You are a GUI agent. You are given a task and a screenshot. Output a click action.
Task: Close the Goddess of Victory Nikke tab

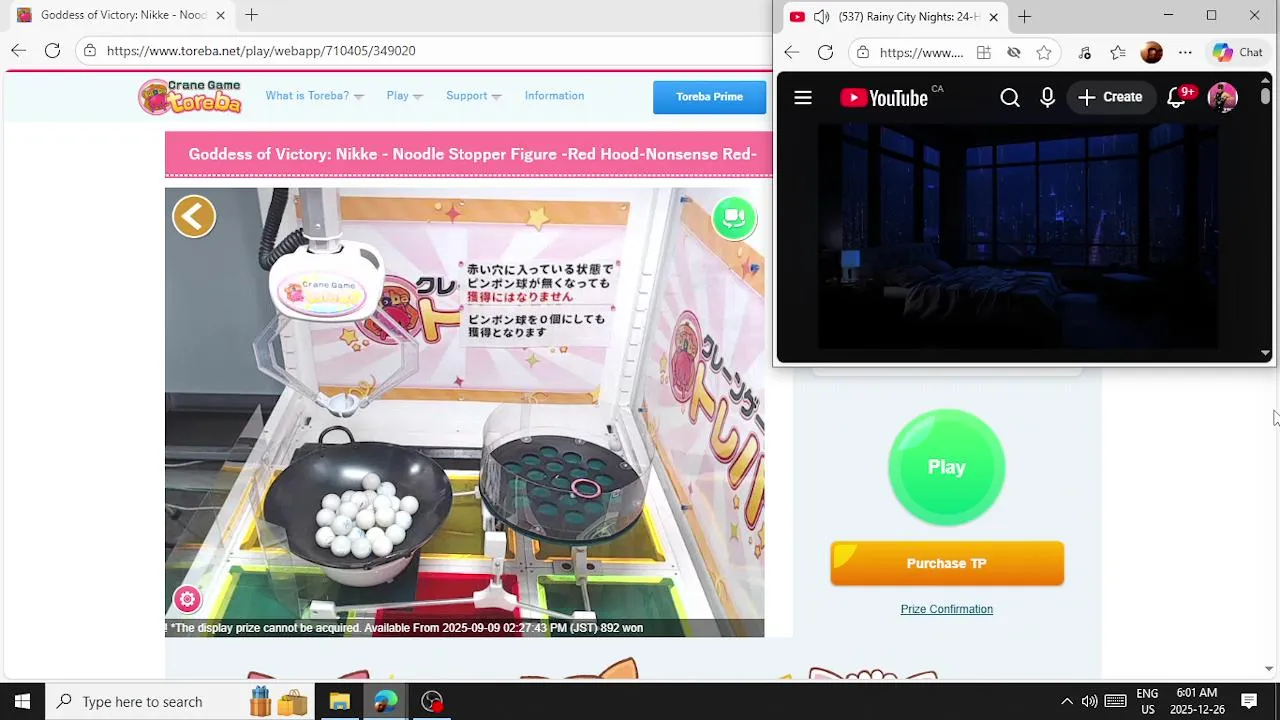(x=220, y=15)
